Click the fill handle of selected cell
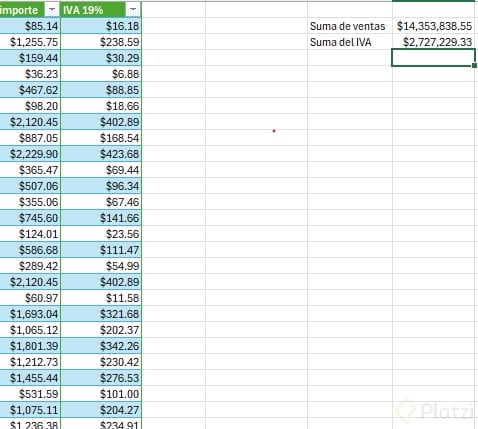 click(x=475, y=66)
